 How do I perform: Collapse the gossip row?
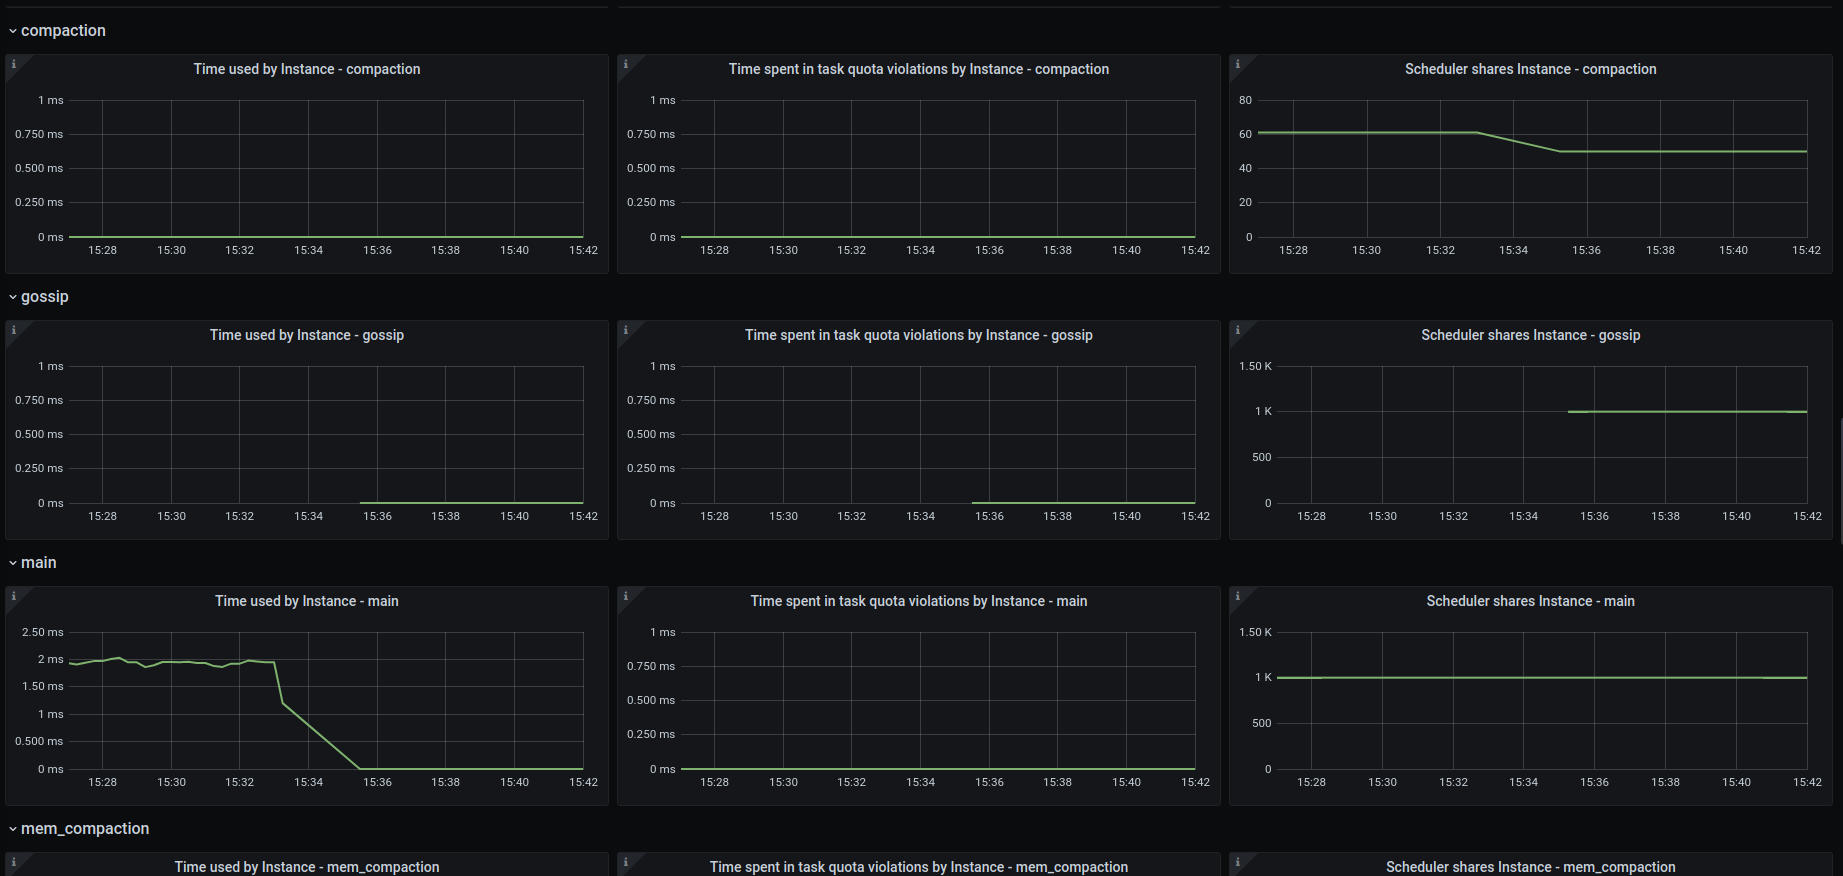tap(39, 297)
